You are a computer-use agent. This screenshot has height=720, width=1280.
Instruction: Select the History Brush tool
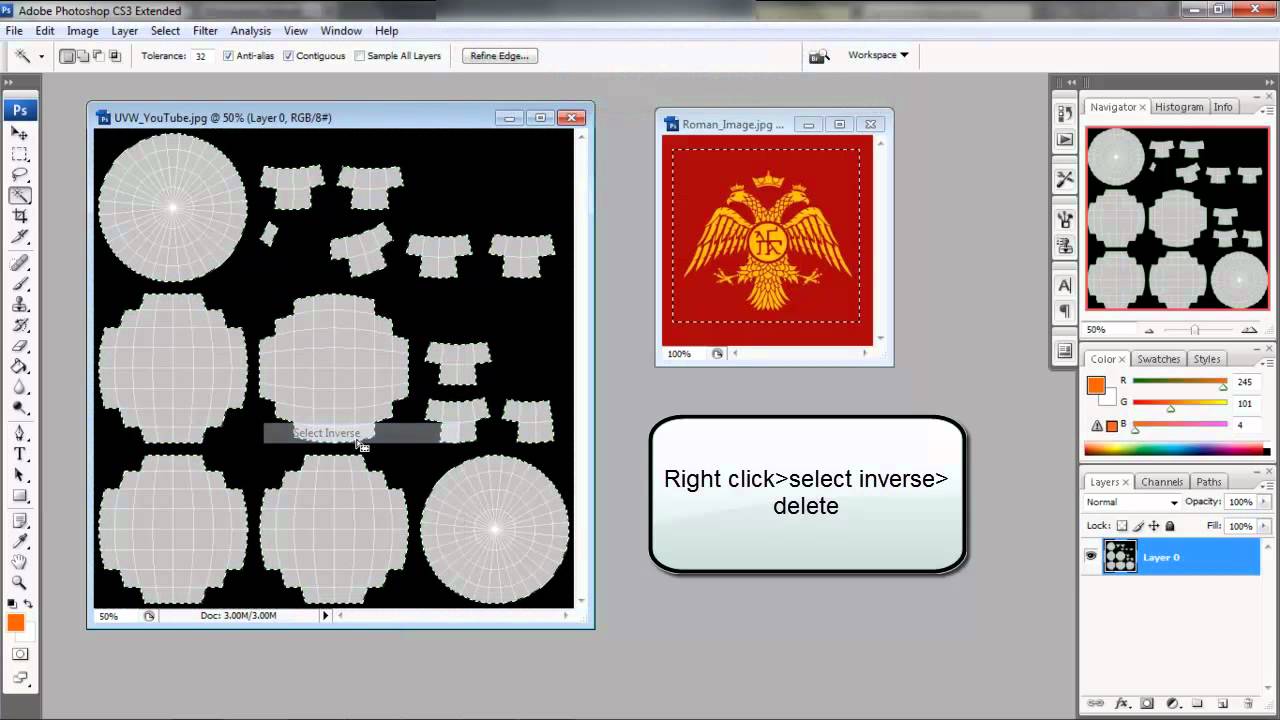pyautogui.click(x=20, y=326)
